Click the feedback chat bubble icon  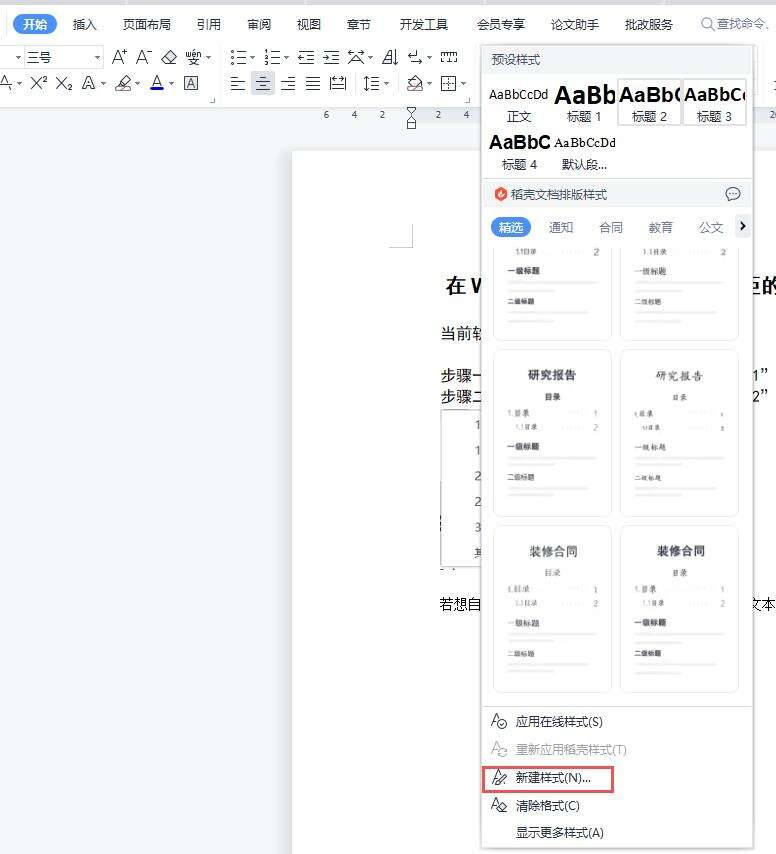point(733,194)
